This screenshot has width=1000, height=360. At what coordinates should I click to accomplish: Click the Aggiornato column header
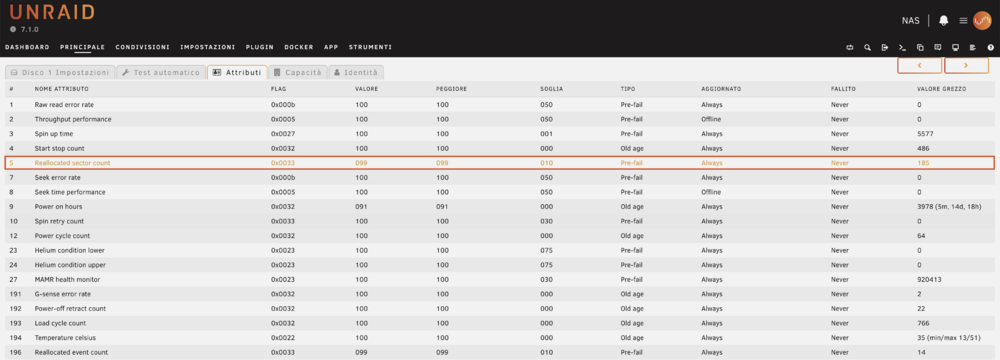pos(721,89)
